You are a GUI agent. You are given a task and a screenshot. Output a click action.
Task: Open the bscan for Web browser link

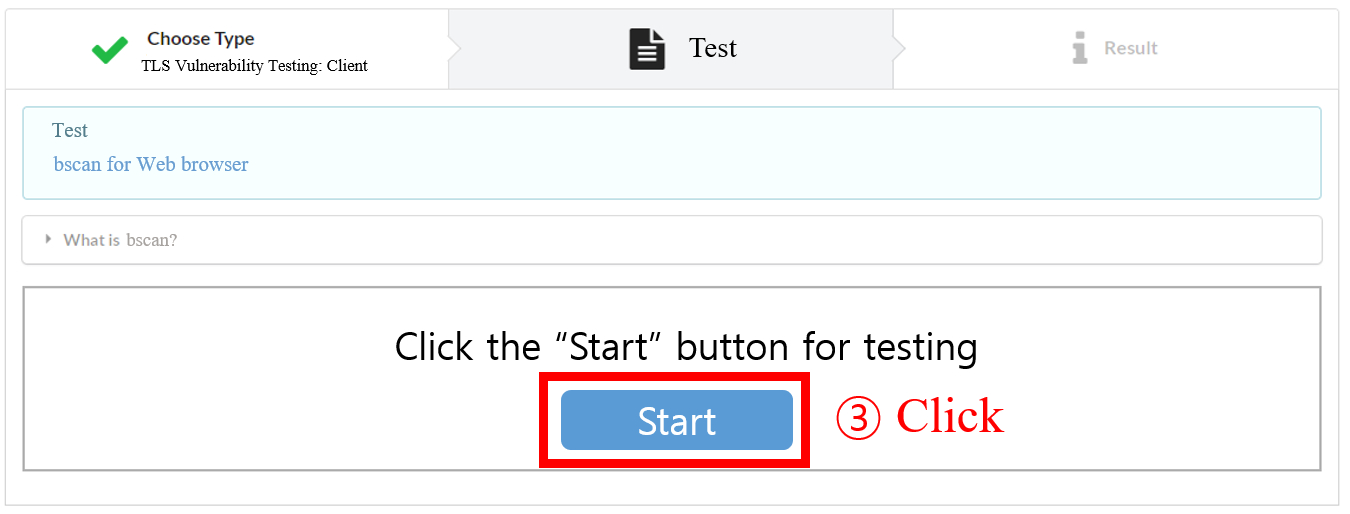tap(150, 164)
